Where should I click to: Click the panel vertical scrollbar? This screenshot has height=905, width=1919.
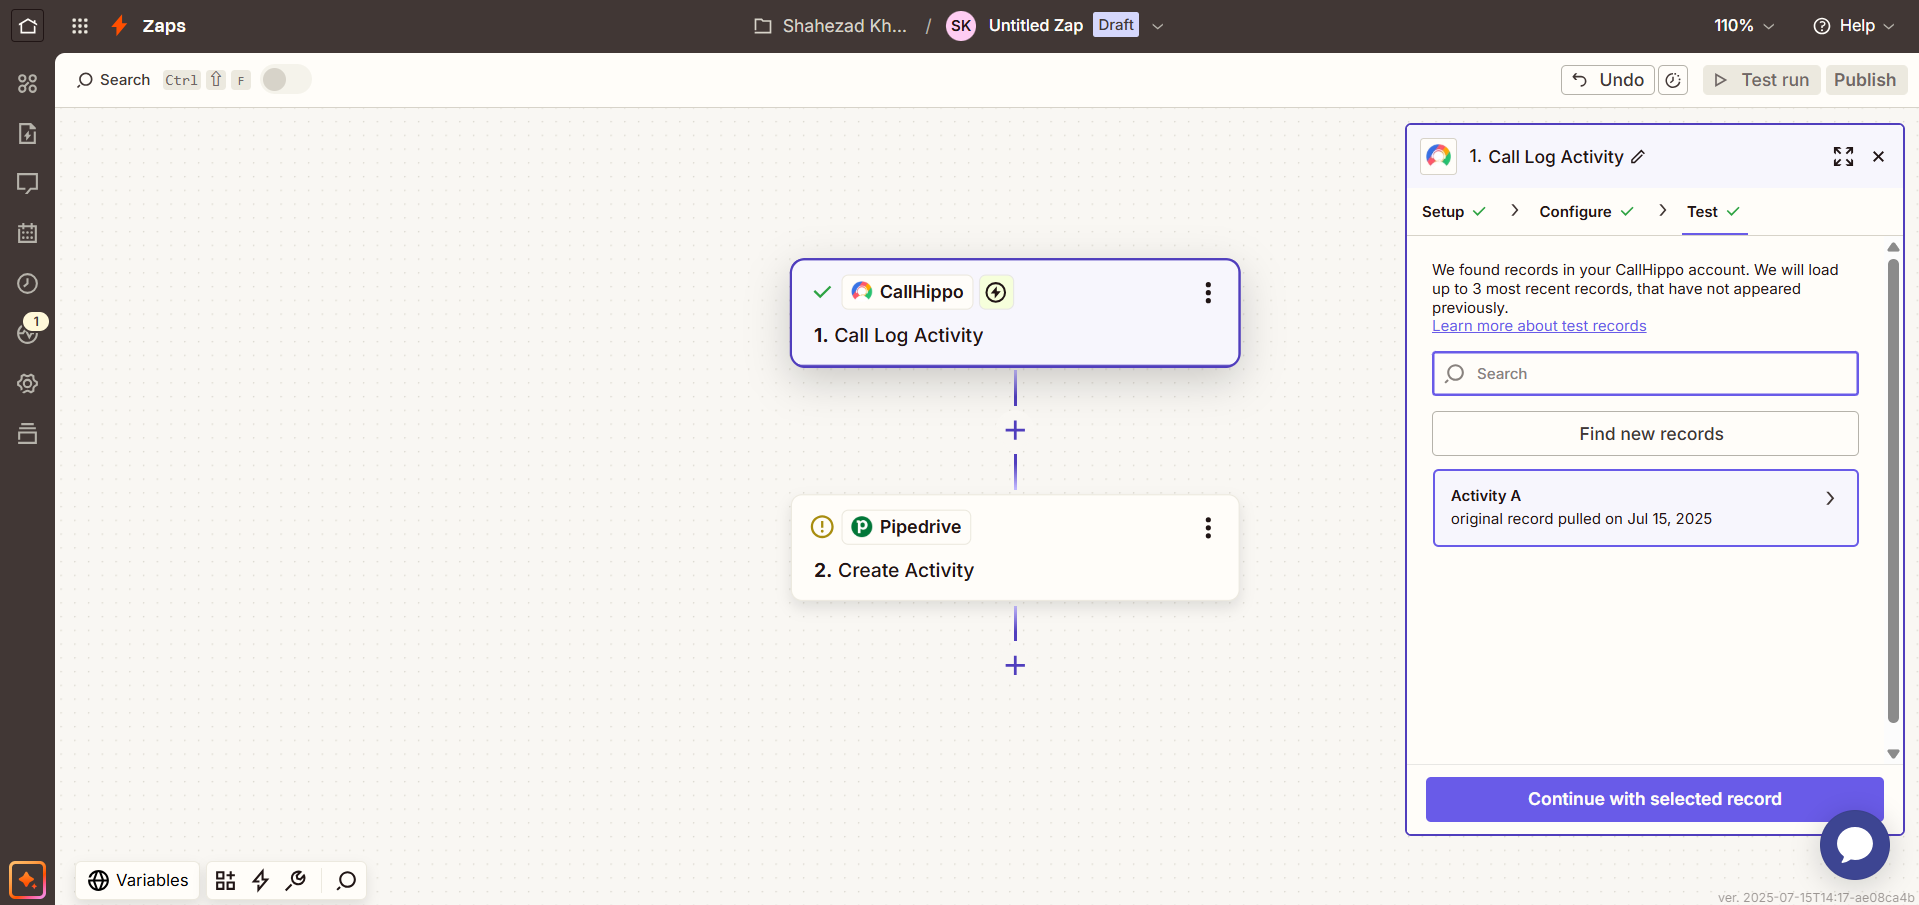pos(1893,490)
